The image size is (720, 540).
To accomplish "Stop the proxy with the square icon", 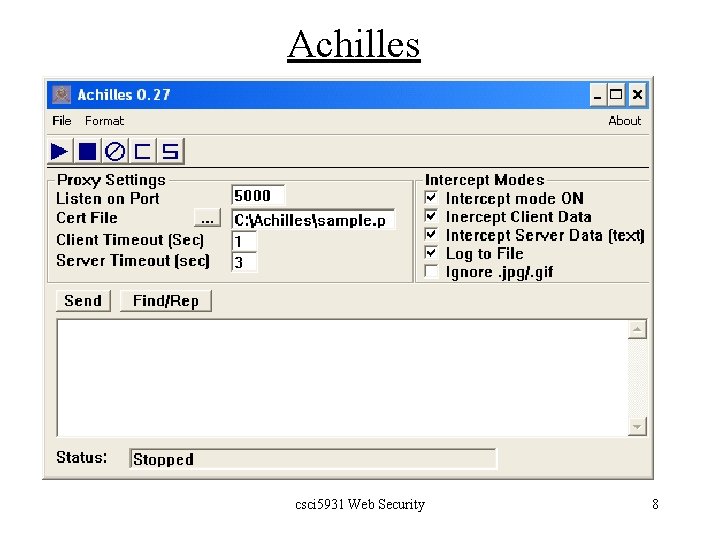I will (x=87, y=151).
